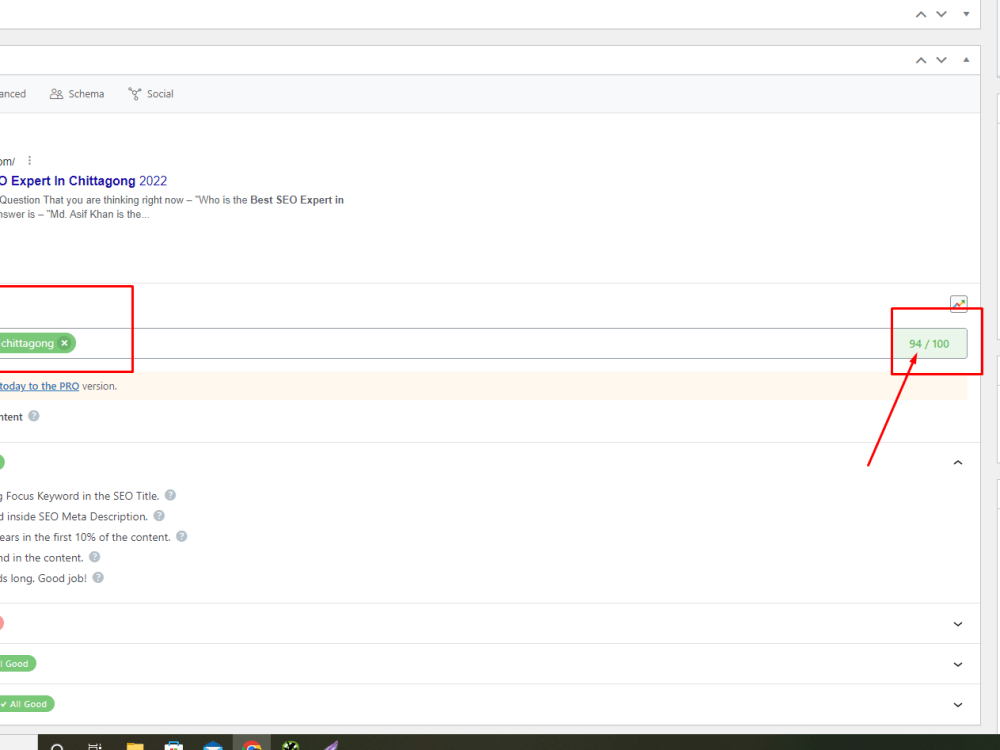
Task: Toggle the top meta box panel open
Action: tap(966, 14)
